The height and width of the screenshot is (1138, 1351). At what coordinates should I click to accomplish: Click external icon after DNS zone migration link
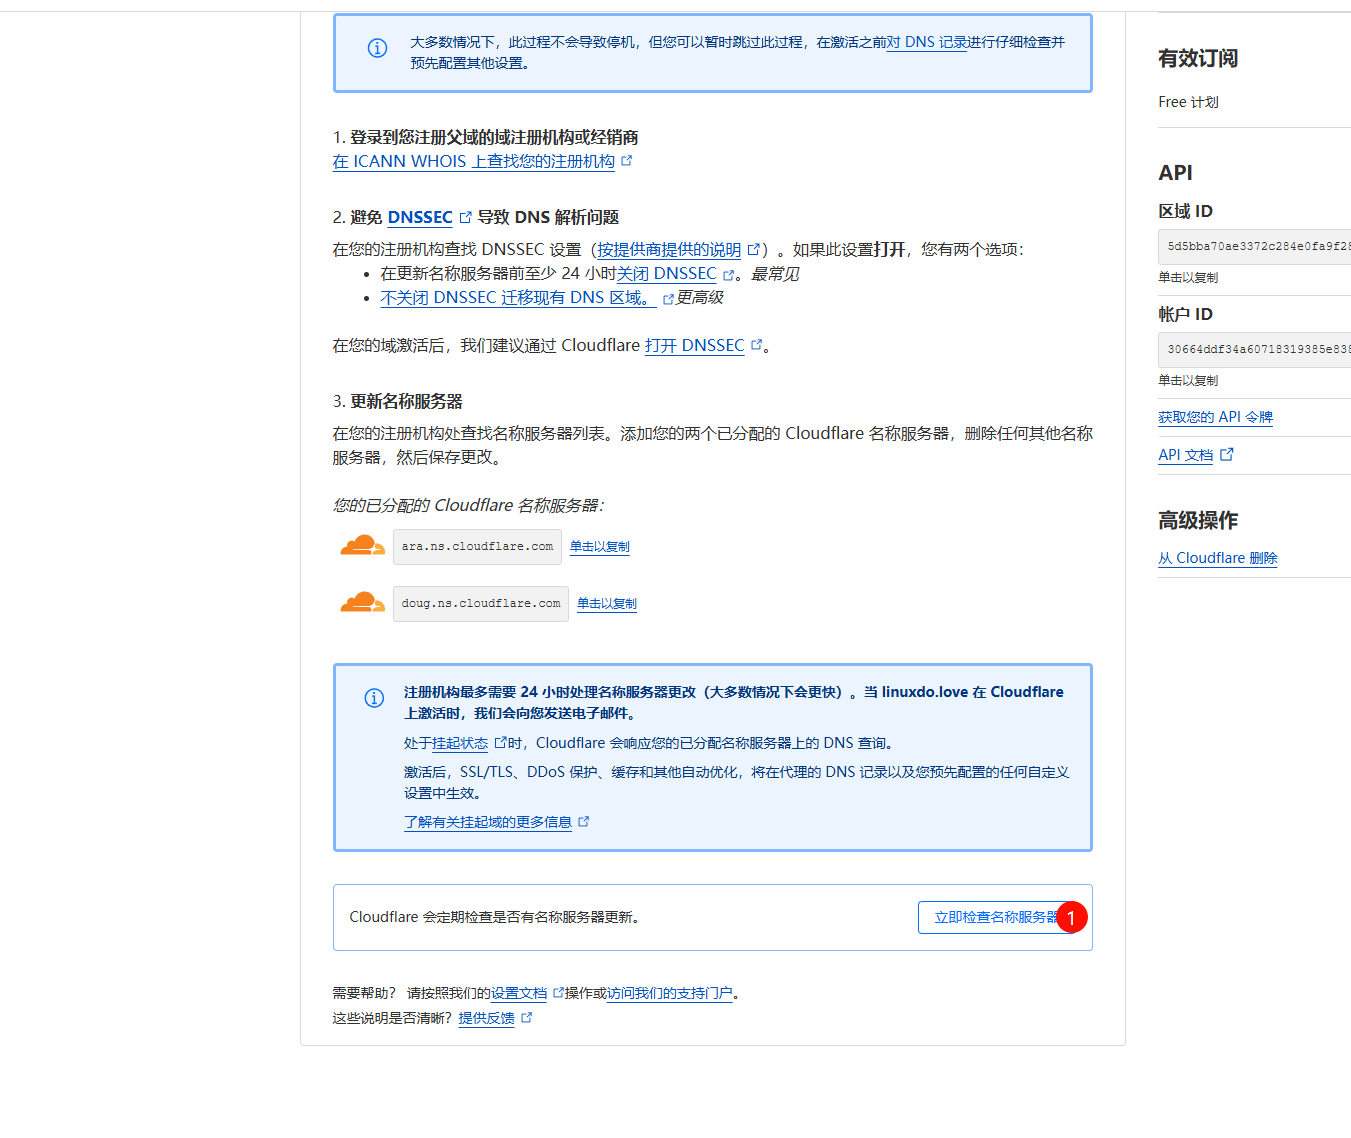click(668, 299)
